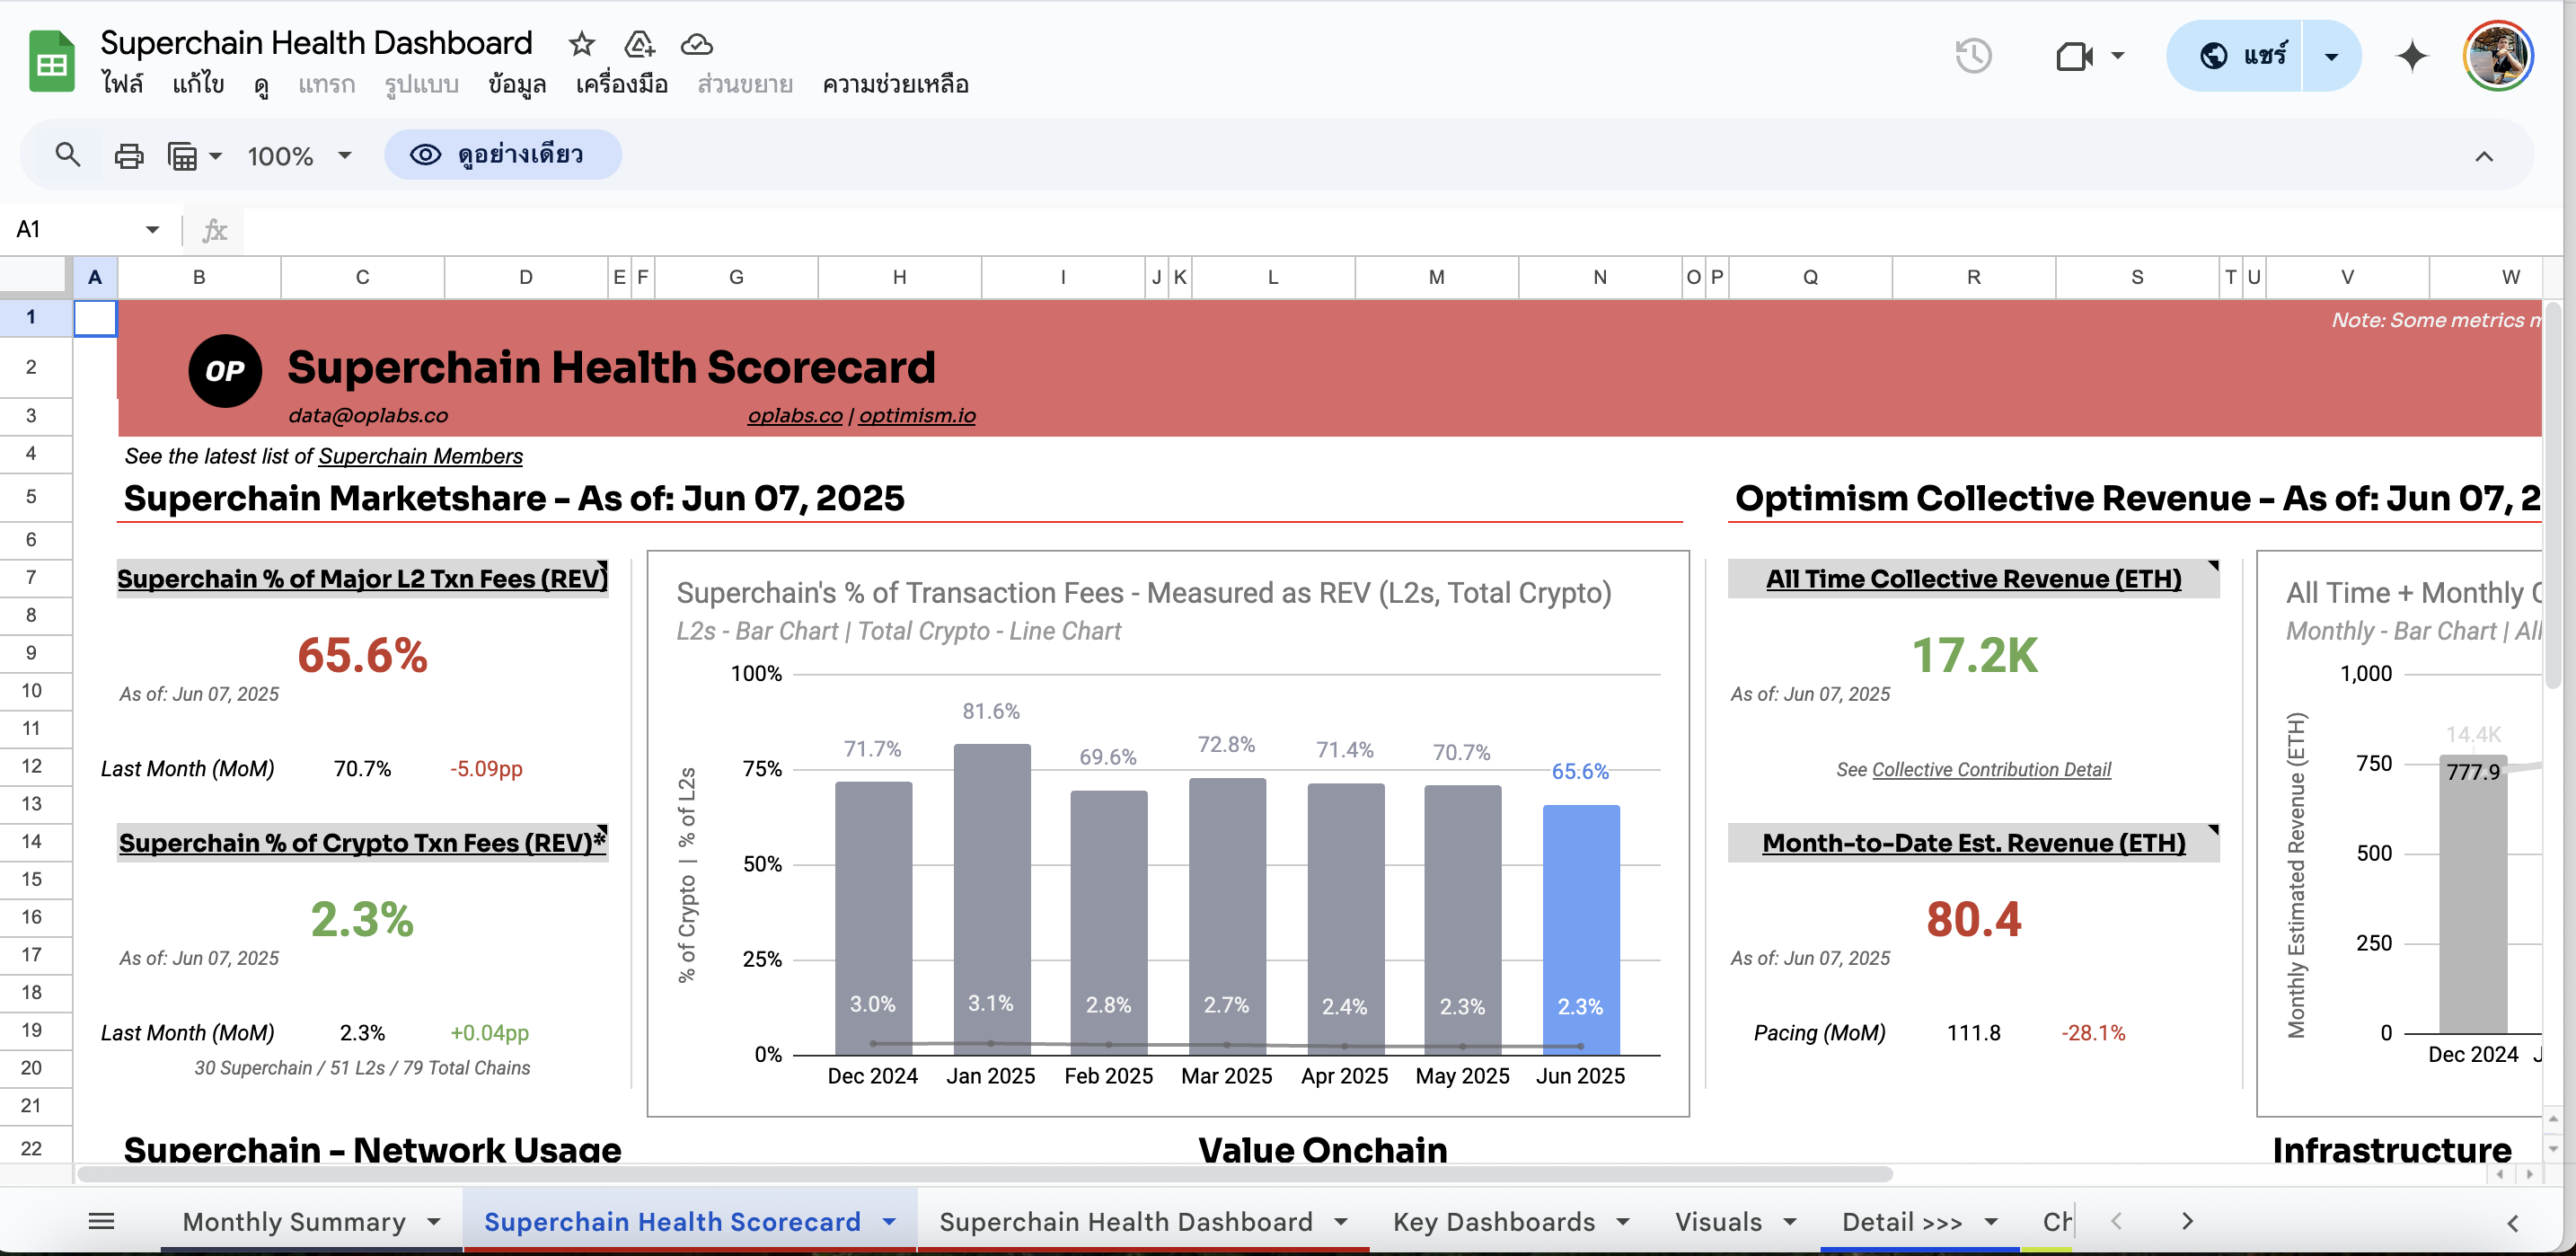The width and height of the screenshot is (2576, 1256).
Task: Open the แก้ไข (Edit) menu
Action: coord(197,85)
